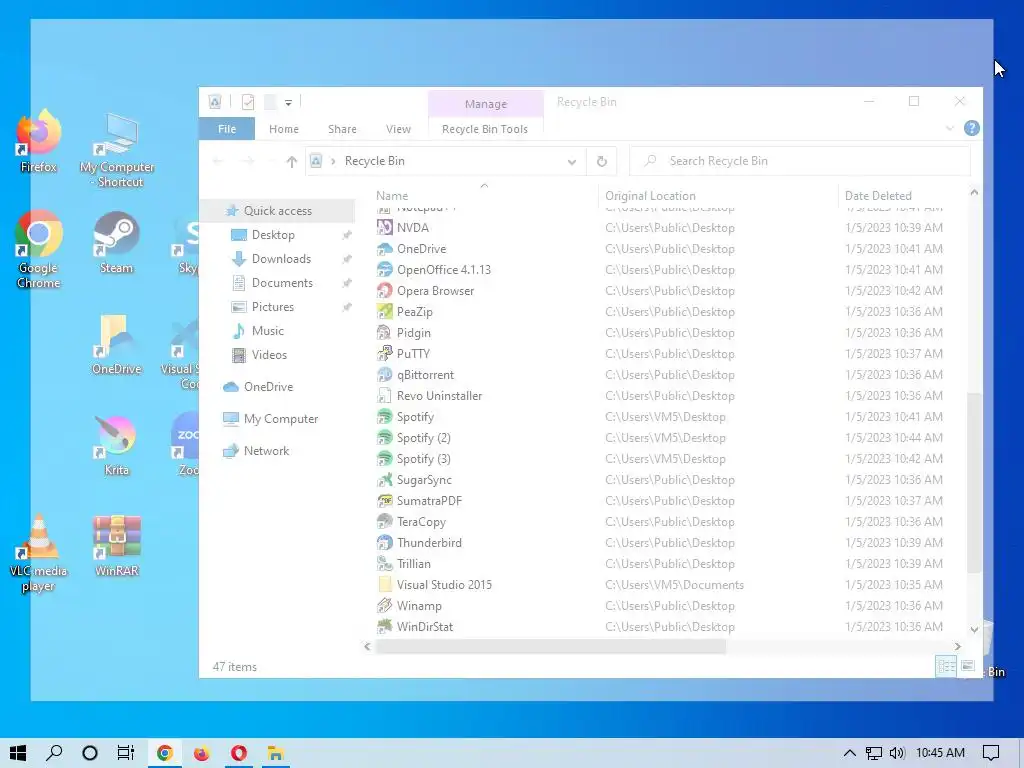
Task: Select Network in navigation pane
Action: click(x=266, y=451)
